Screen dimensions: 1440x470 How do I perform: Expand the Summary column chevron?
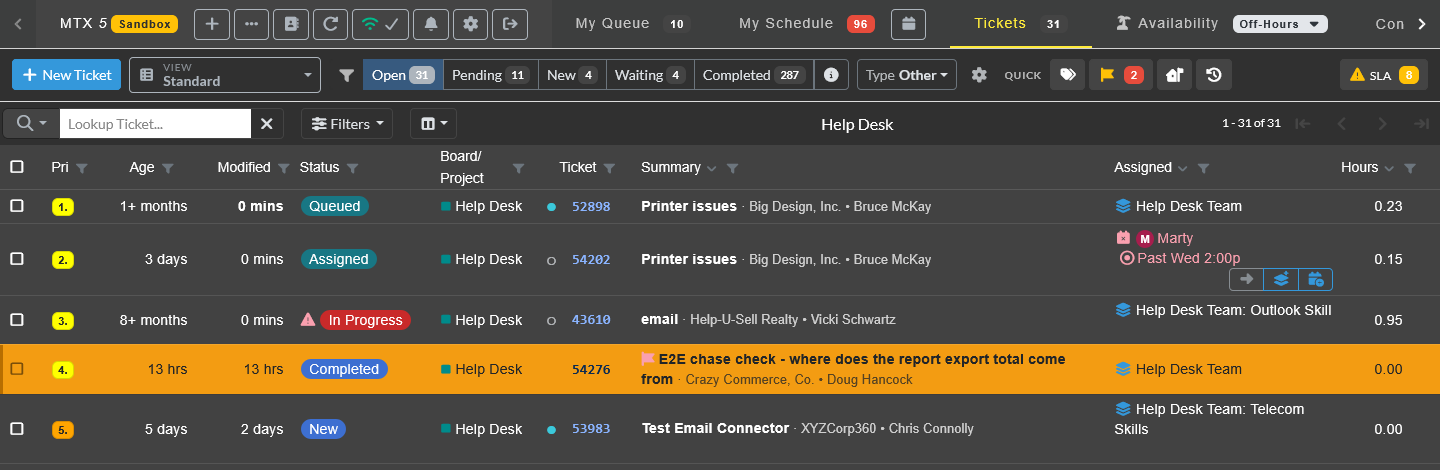point(711,168)
